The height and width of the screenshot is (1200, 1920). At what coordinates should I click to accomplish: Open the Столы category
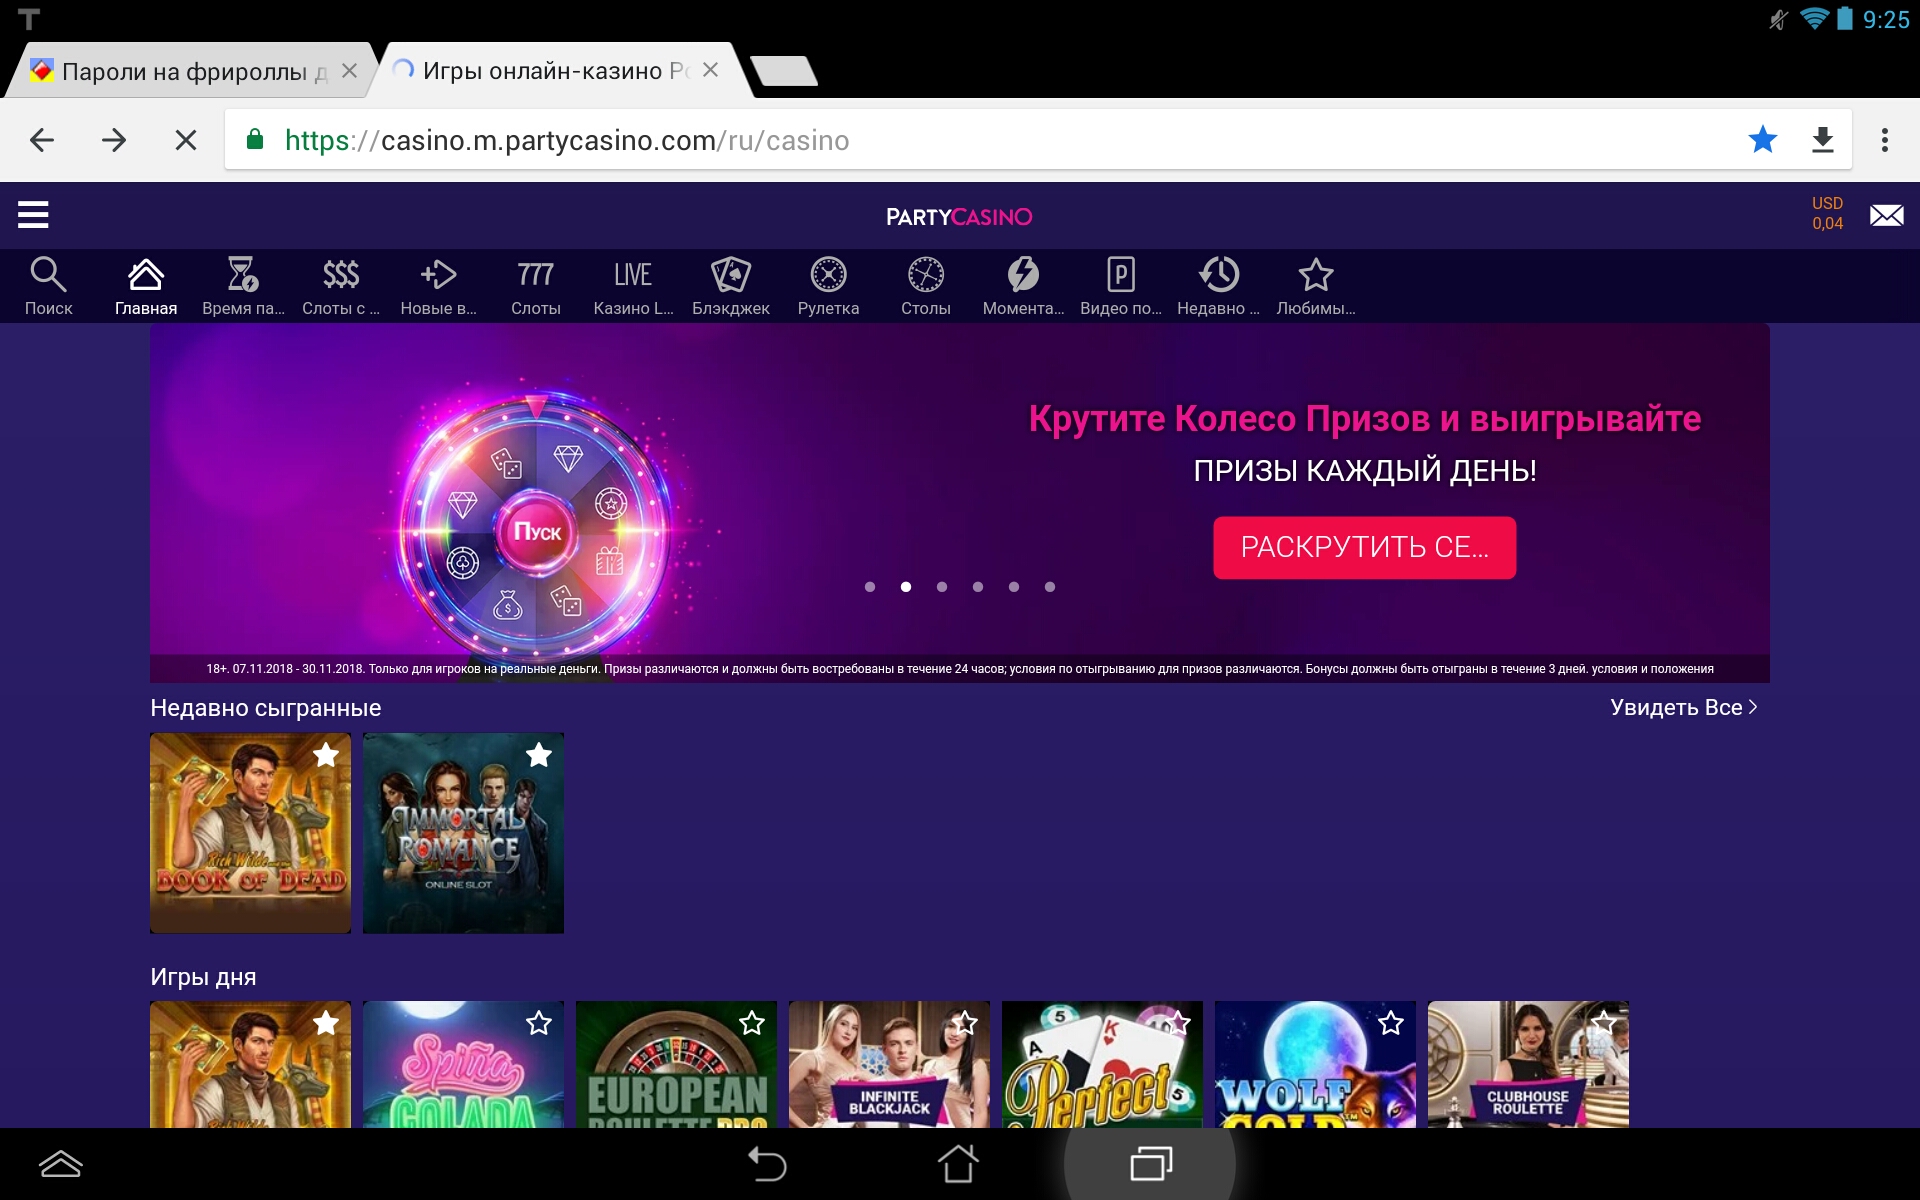[926, 286]
